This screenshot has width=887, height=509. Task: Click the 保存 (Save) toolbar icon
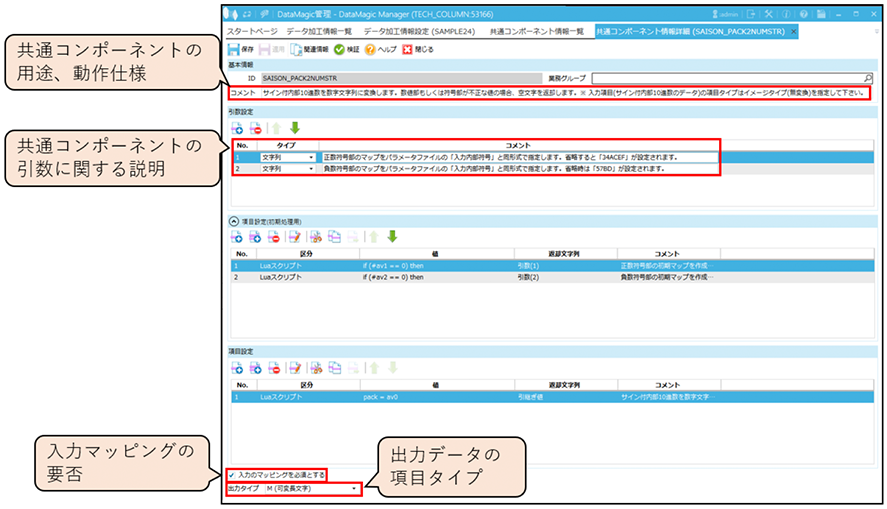point(234,48)
